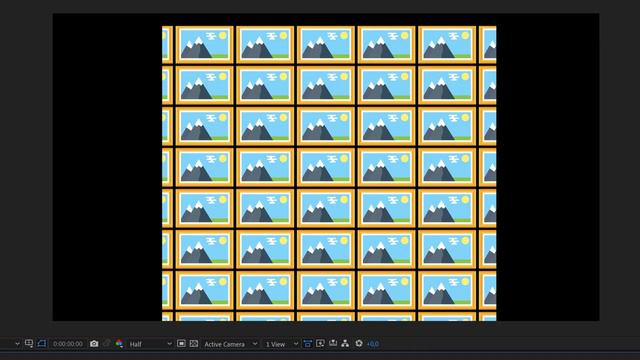Open grid and guide options
Screen dimensions: 640x360
coord(29,344)
